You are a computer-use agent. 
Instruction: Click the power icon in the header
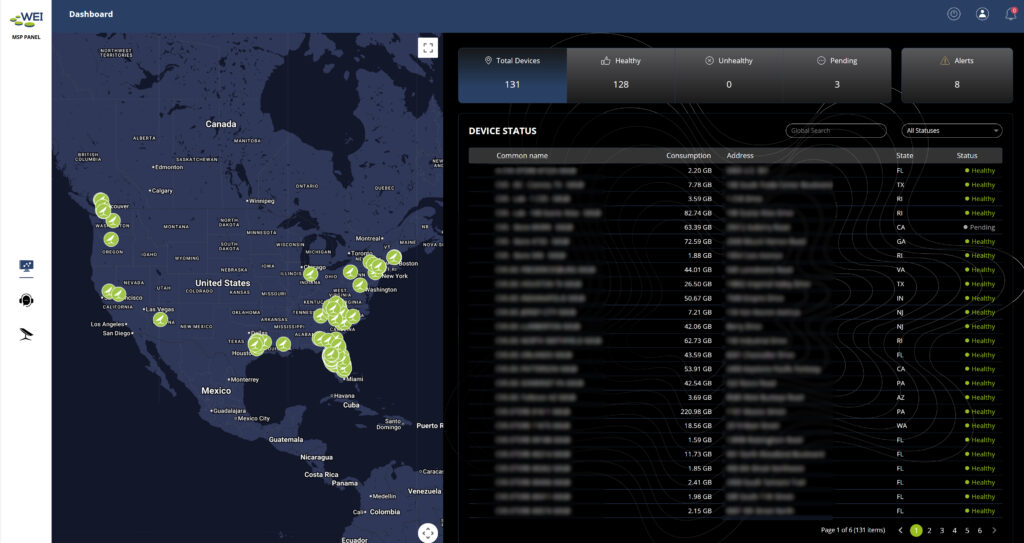point(953,14)
